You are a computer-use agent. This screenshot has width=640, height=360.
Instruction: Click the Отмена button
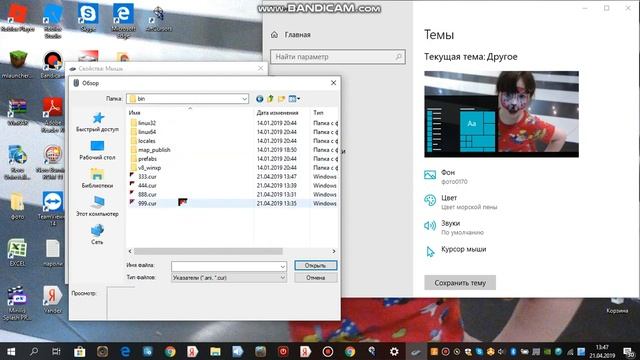(x=316, y=278)
